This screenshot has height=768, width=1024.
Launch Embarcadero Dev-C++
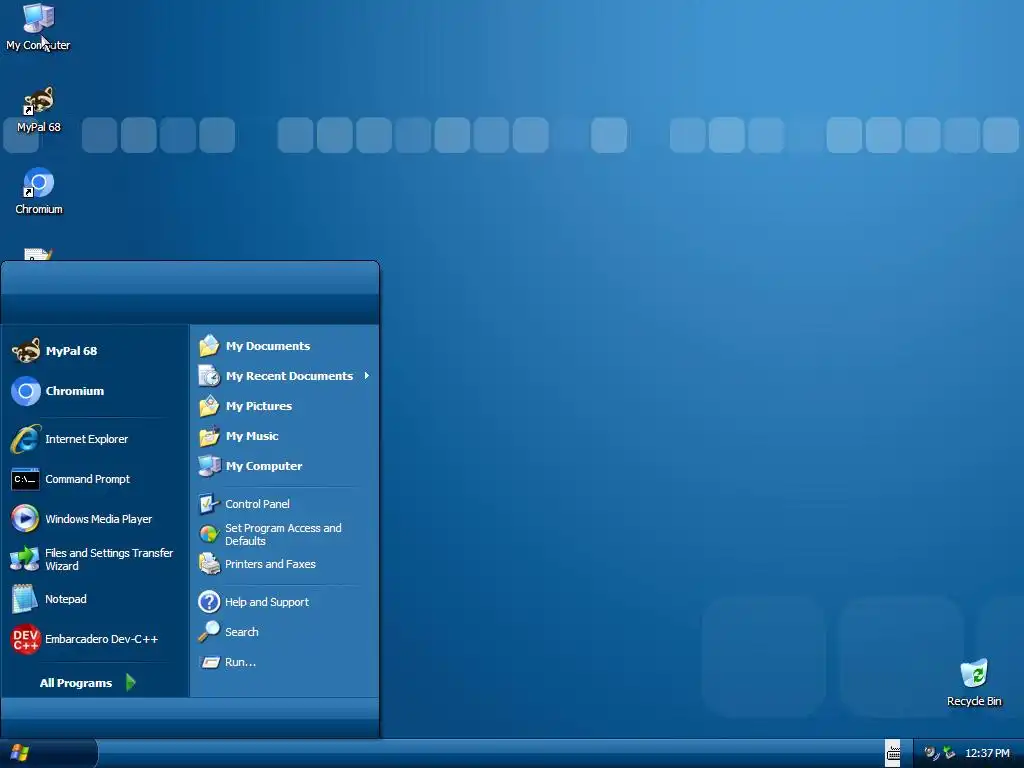[95, 639]
